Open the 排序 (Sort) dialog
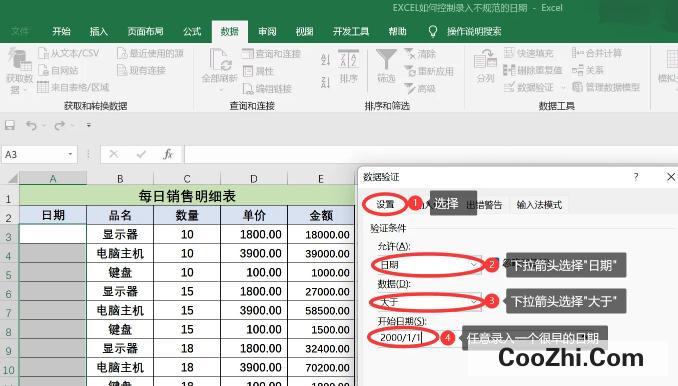This screenshot has width=678, height=386. (x=349, y=66)
